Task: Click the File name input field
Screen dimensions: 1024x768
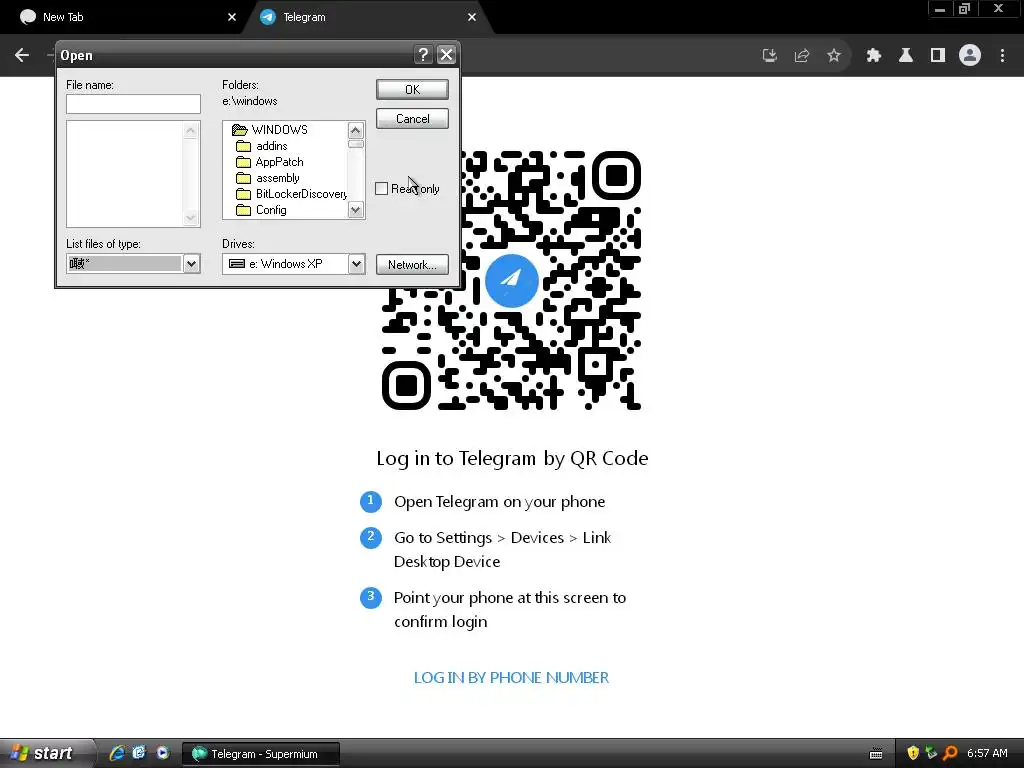Action: [x=133, y=104]
